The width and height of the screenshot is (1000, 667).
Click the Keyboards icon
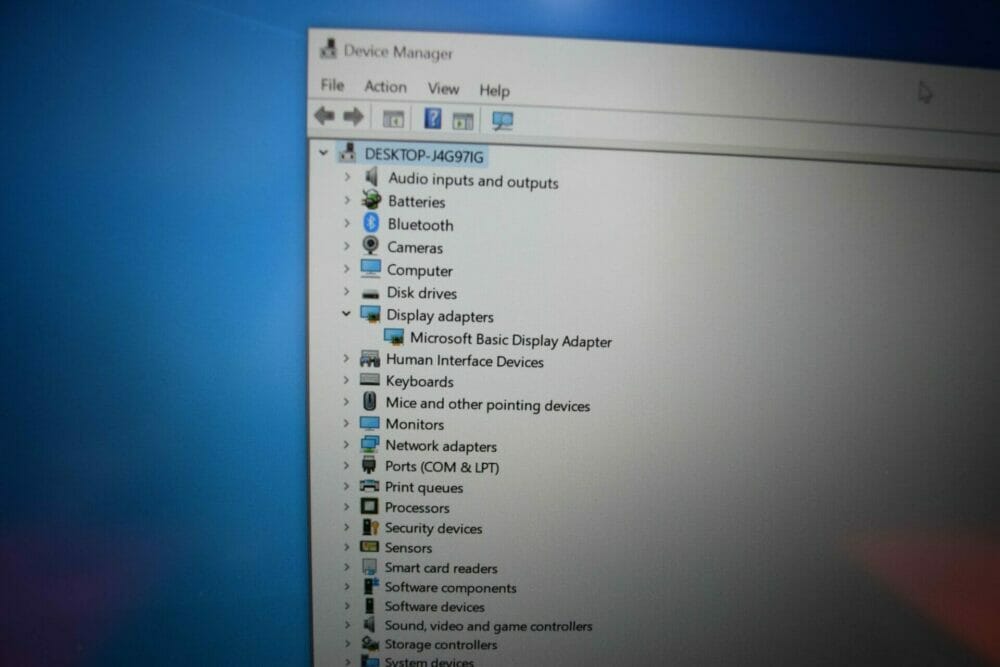click(x=370, y=380)
